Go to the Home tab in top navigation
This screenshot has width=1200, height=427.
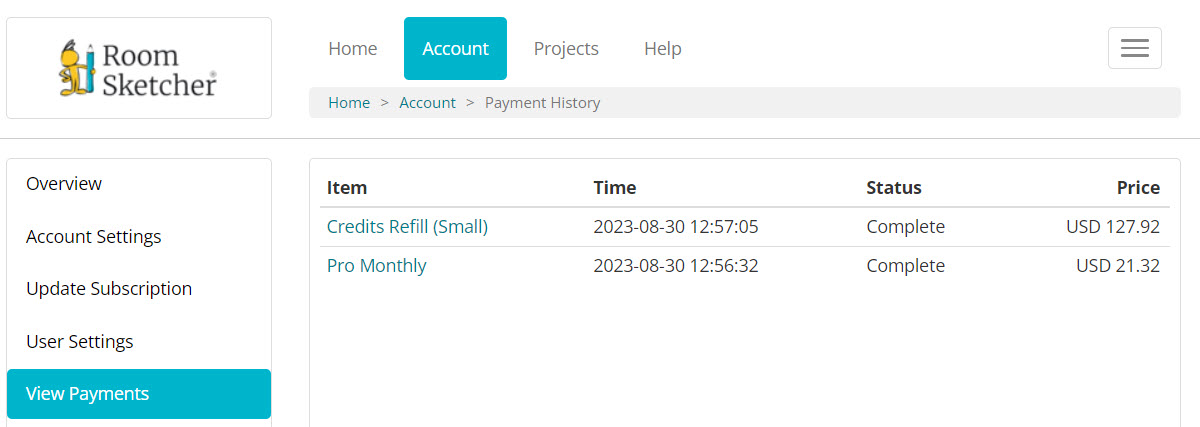353,48
